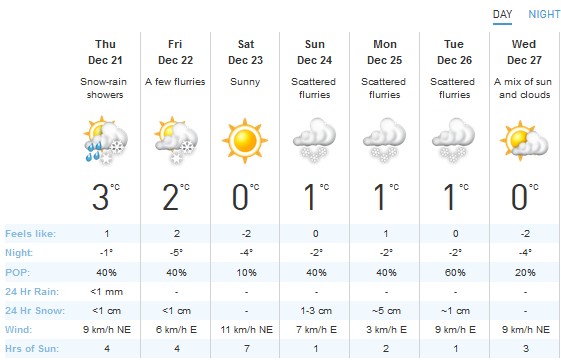The width and height of the screenshot is (561, 360).
Task: Click the POP row label
Action: [18, 272]
